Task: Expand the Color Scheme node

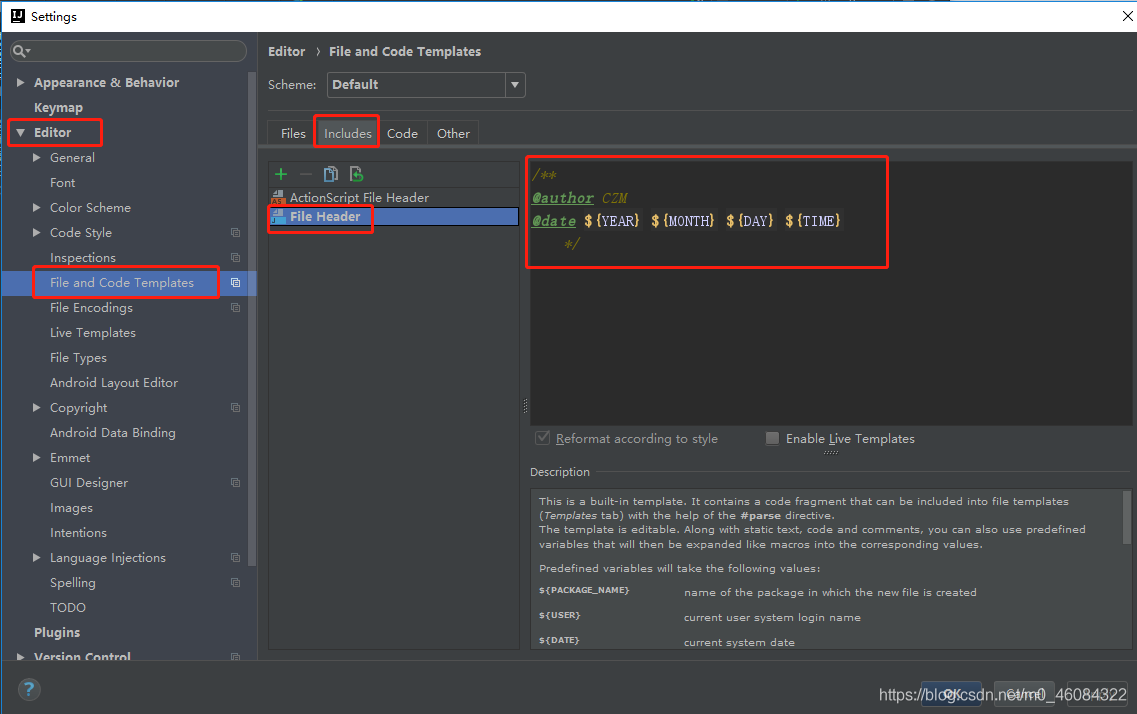Action: click(37, 207)
